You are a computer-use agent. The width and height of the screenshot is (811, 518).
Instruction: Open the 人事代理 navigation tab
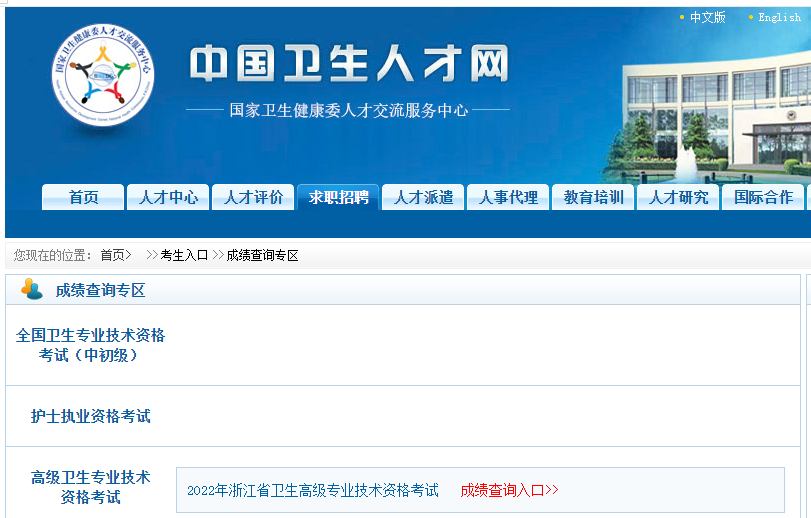point(508,197)
